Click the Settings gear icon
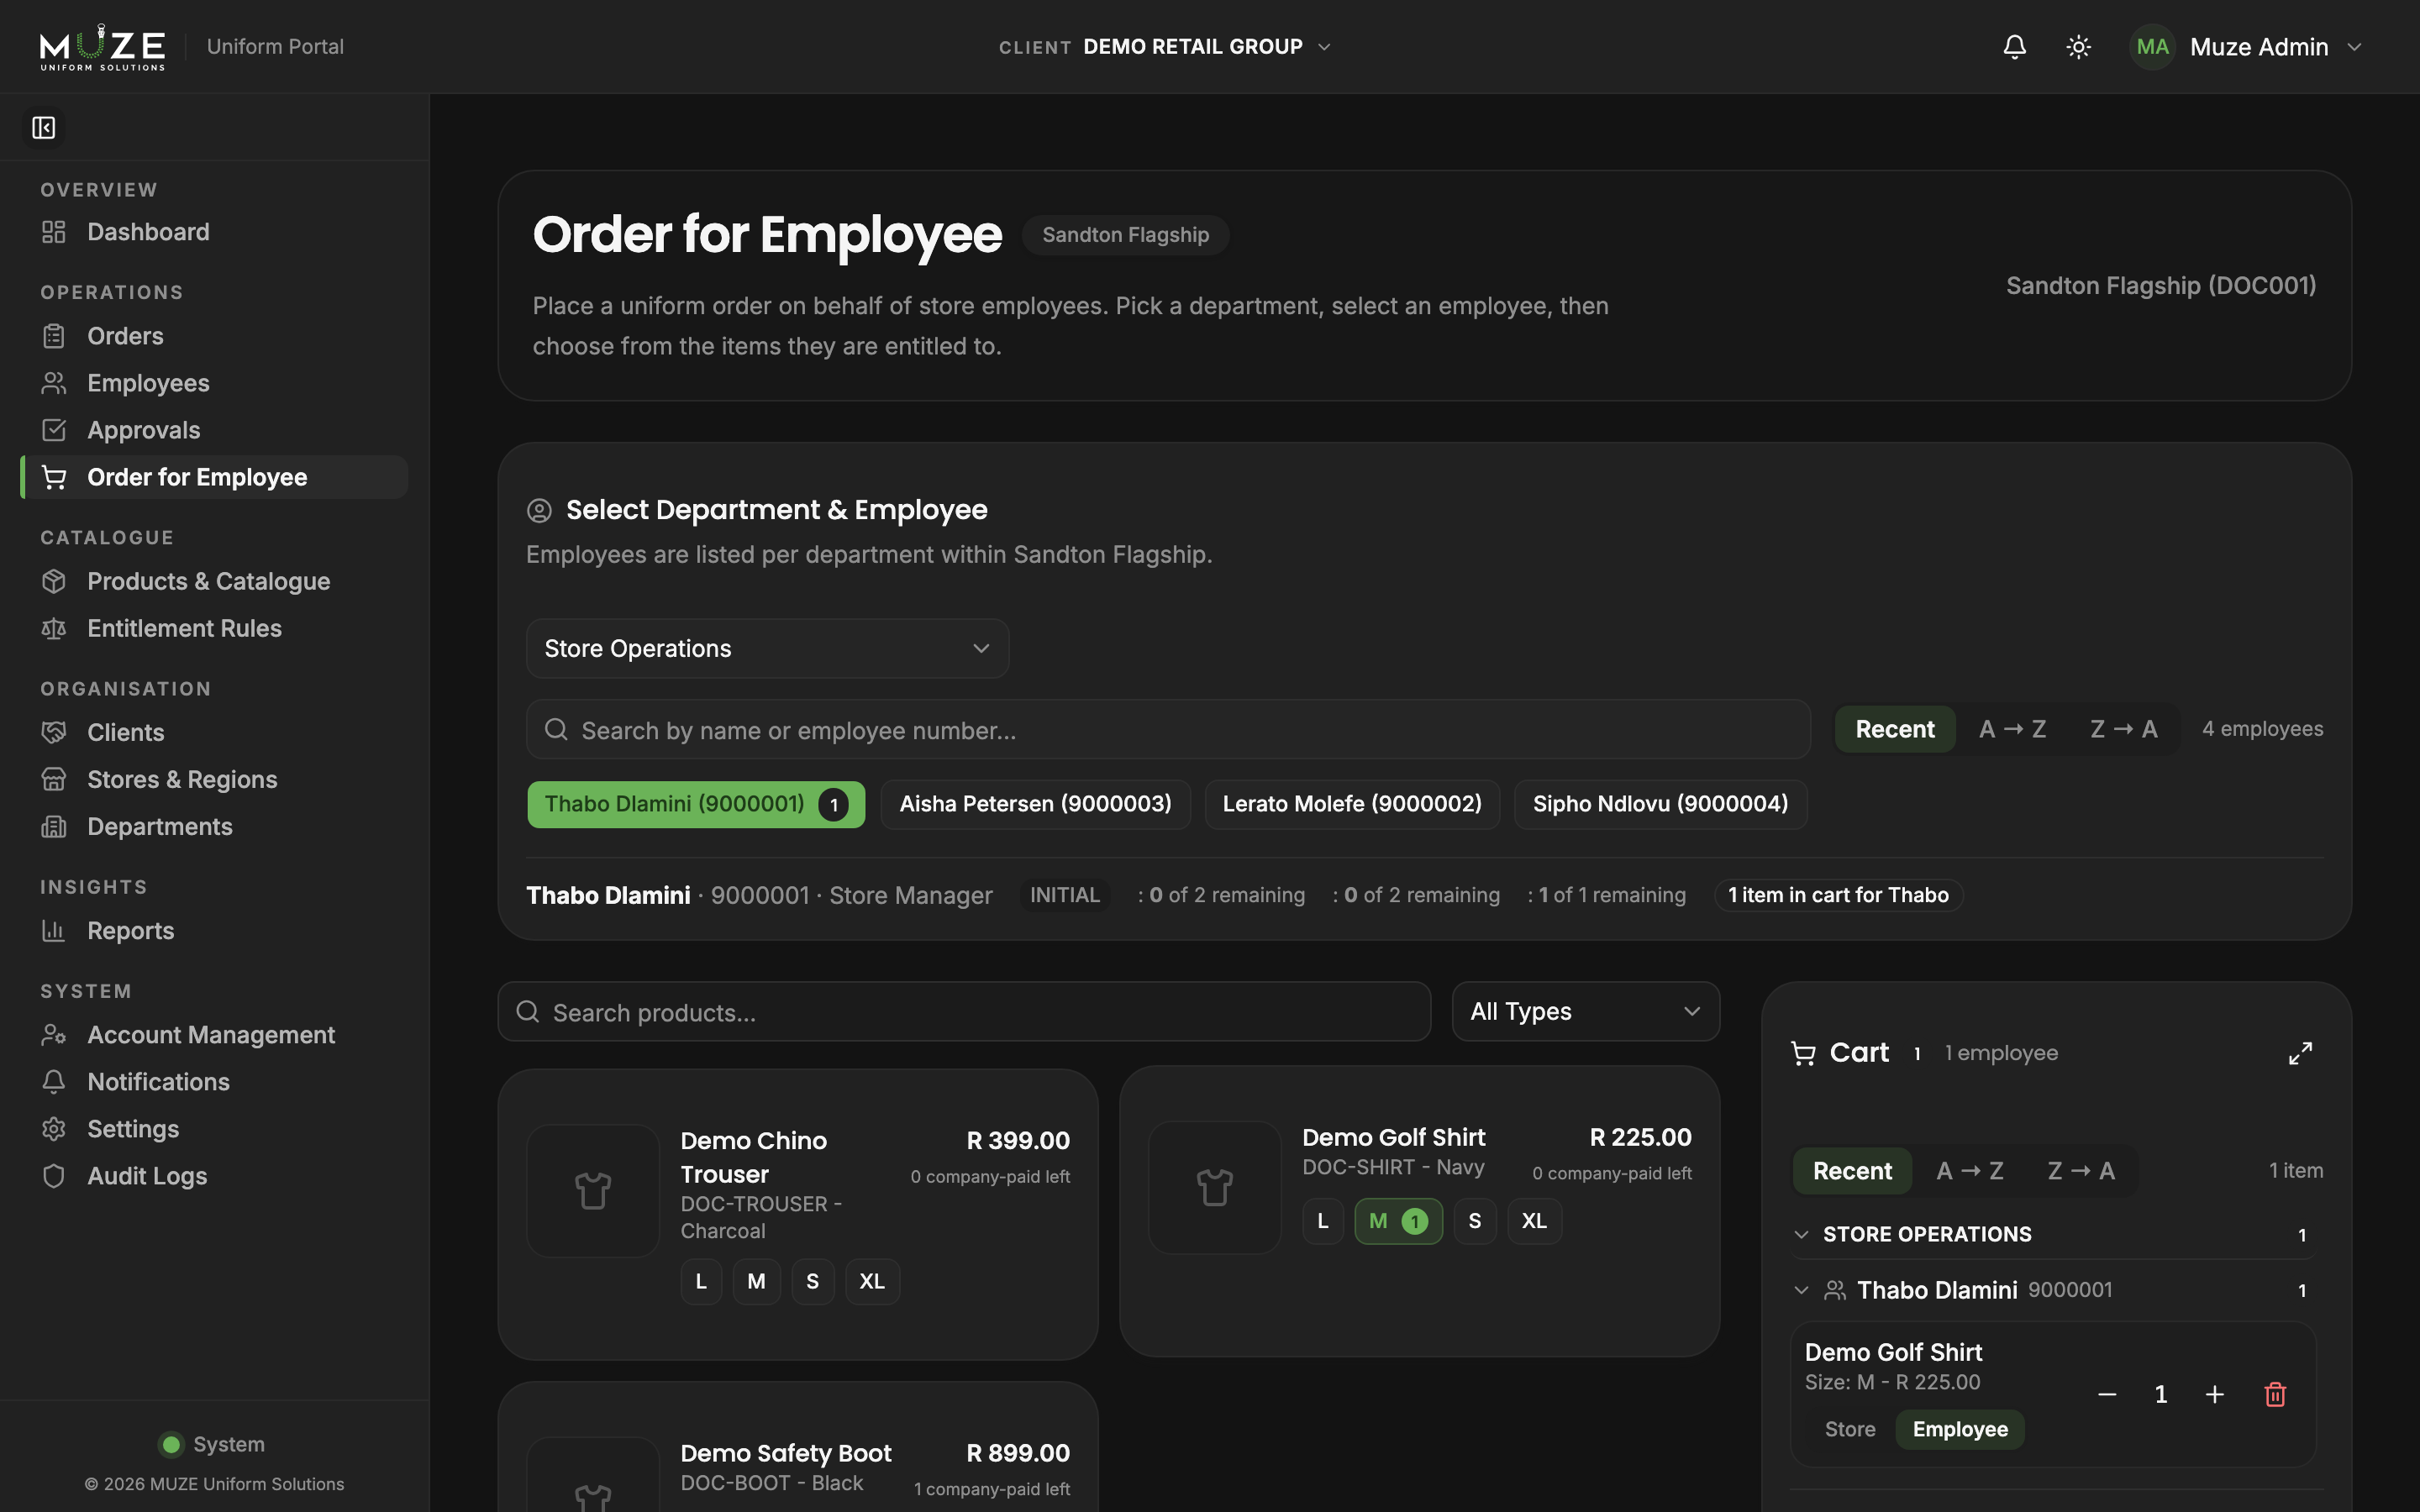The height and width of the screenshot is (1512, 2420). pyautogui.click(x=54, y=1128)
